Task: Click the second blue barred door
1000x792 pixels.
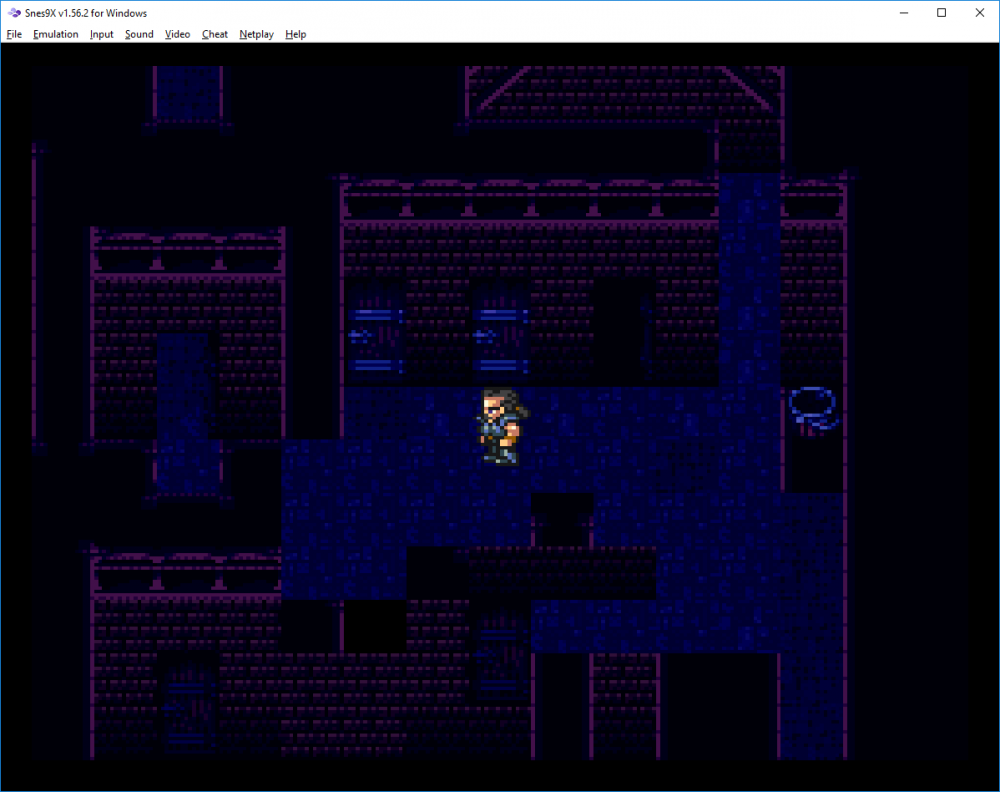Action: 501,335
